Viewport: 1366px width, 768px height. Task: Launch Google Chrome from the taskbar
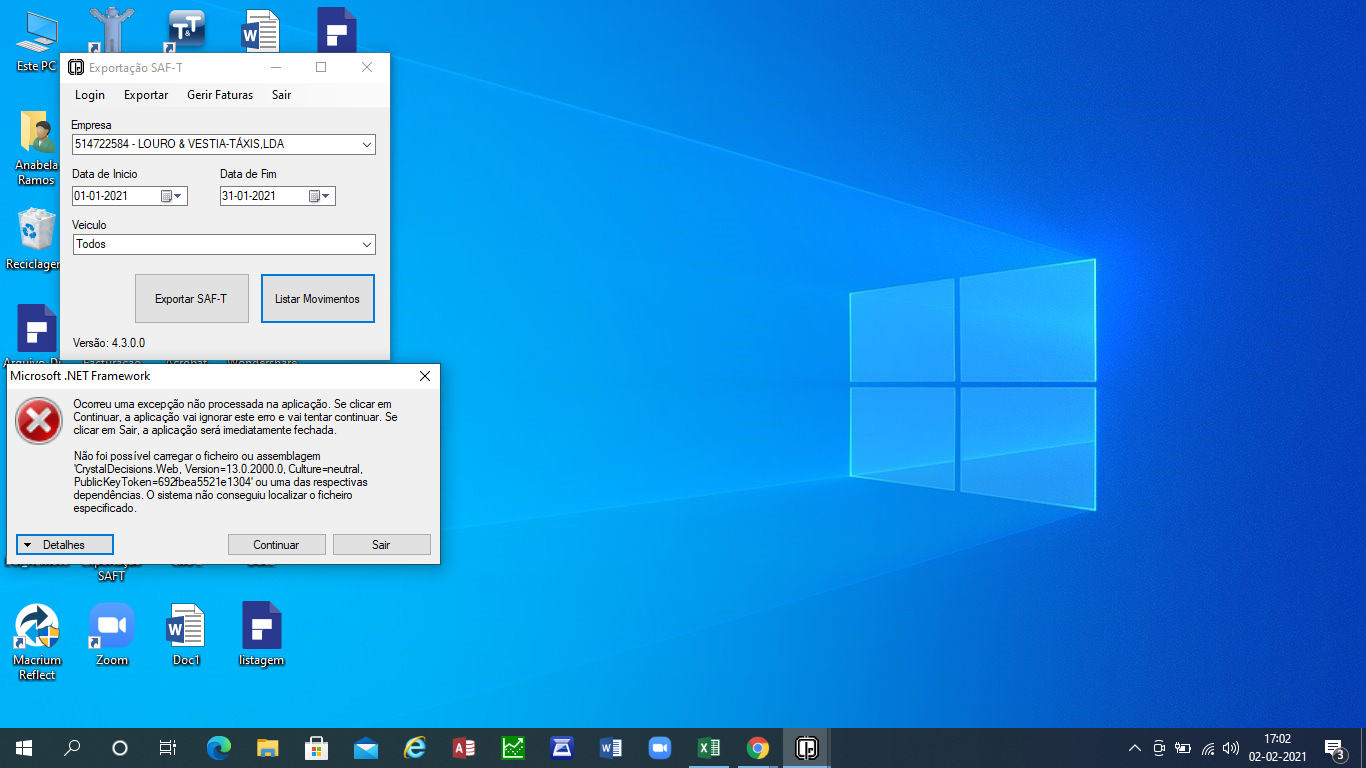coord(758,748)
